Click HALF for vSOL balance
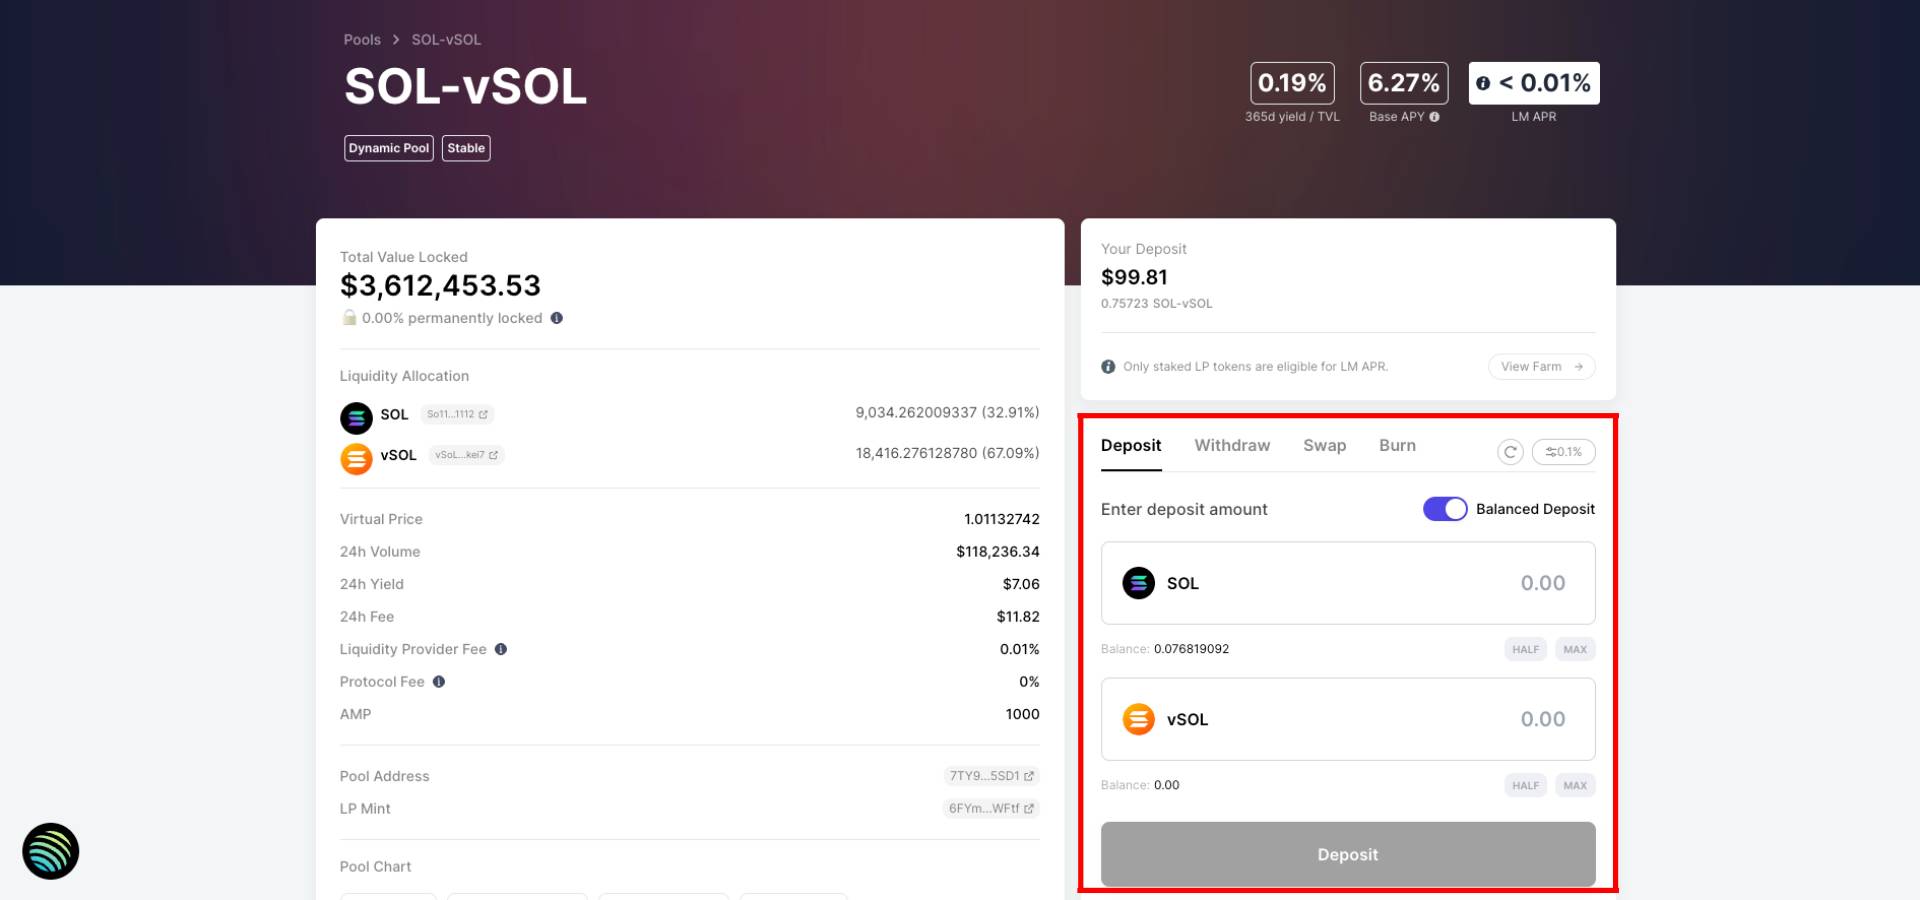This screenshot has width=1920, height=900. tap(1525, 785)
